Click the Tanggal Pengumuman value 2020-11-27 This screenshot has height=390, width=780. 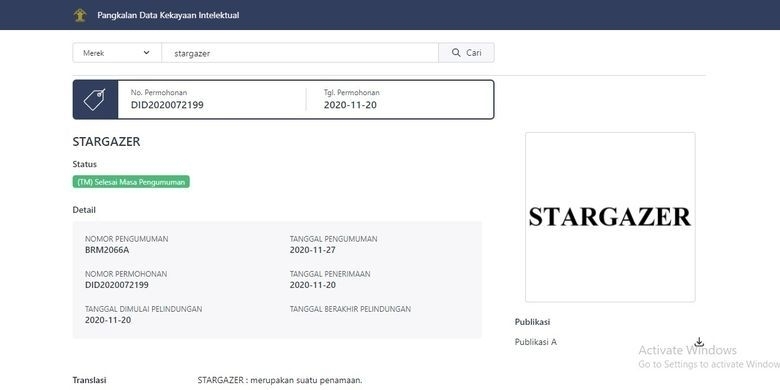(312, 250)
